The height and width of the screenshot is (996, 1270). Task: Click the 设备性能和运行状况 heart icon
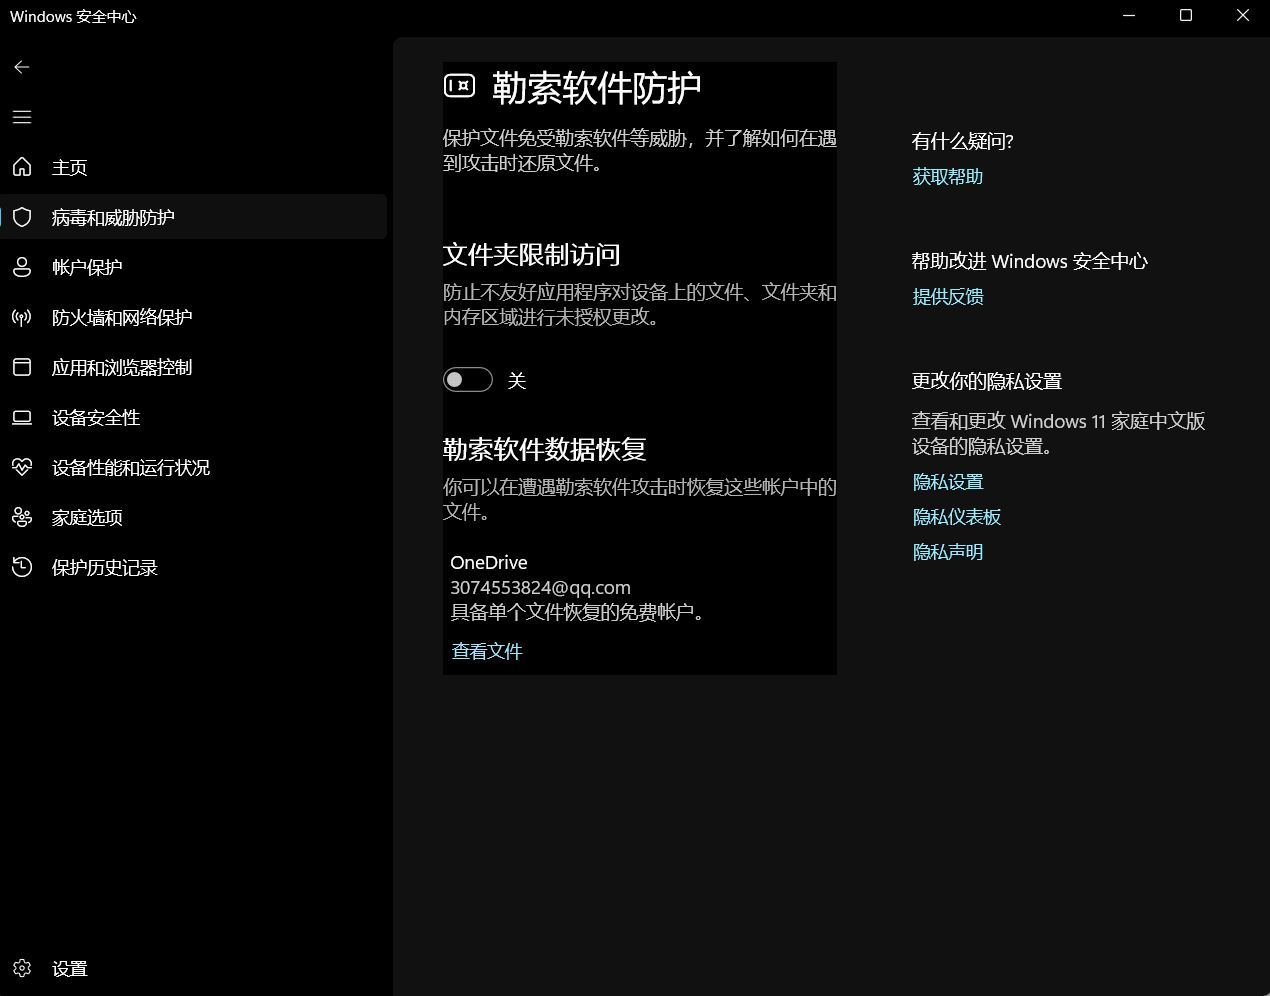tap(21, 467)
